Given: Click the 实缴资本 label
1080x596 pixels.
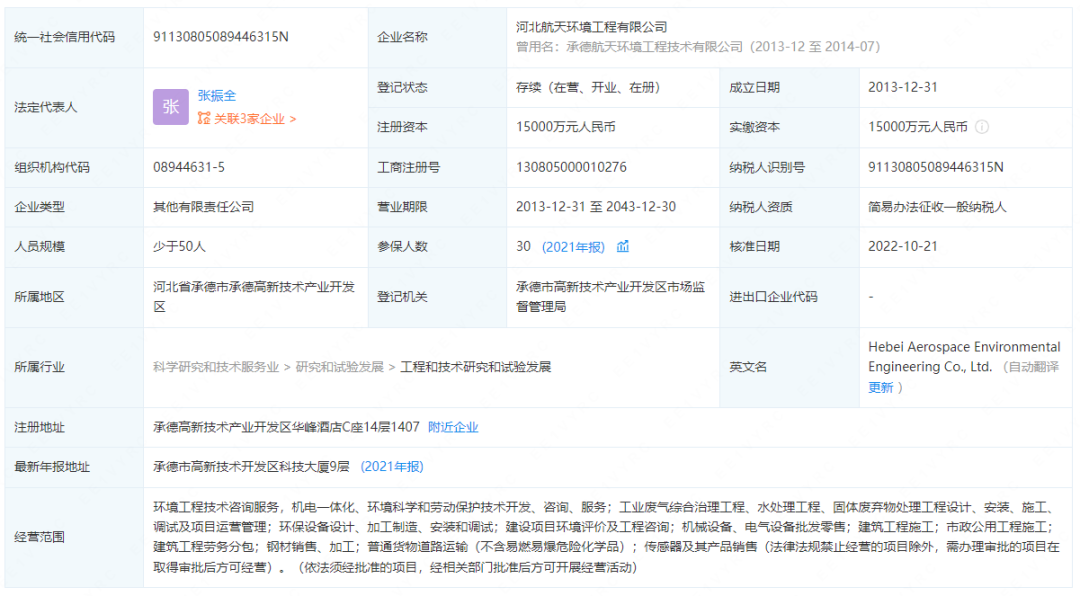Looking at the screenshot, I should click(x=754, y=127).
